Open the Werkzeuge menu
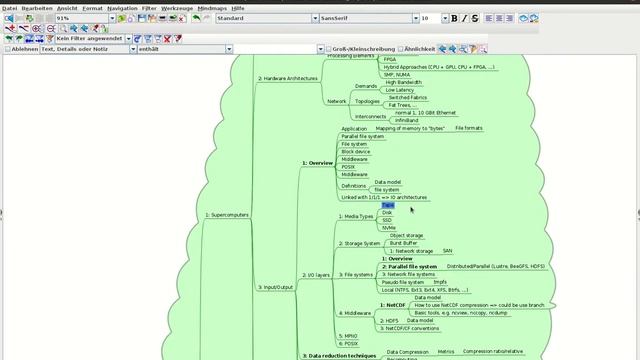This screenshot has height=360, width=640. [x=177, y=8]
